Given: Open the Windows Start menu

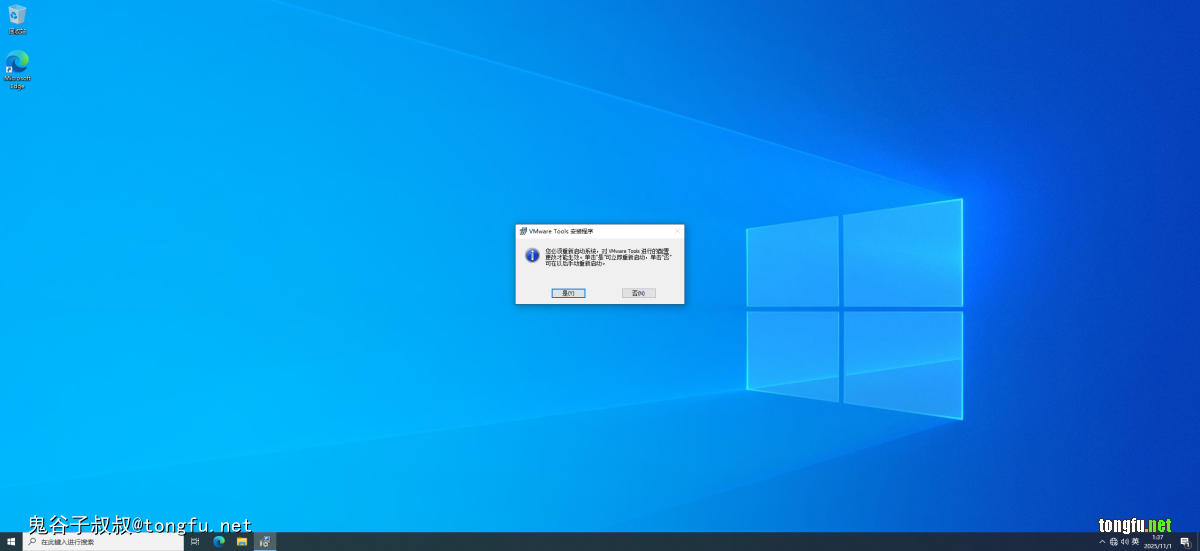Looking at the screenshot, I should coord(11,542).
